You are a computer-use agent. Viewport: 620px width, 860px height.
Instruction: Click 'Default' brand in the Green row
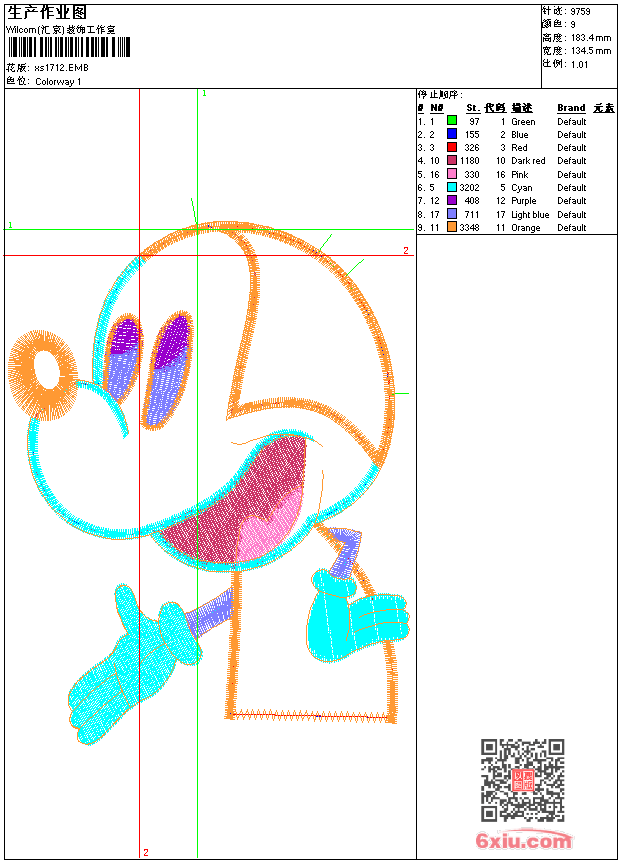pyautogui.click(x=572, y=122)
